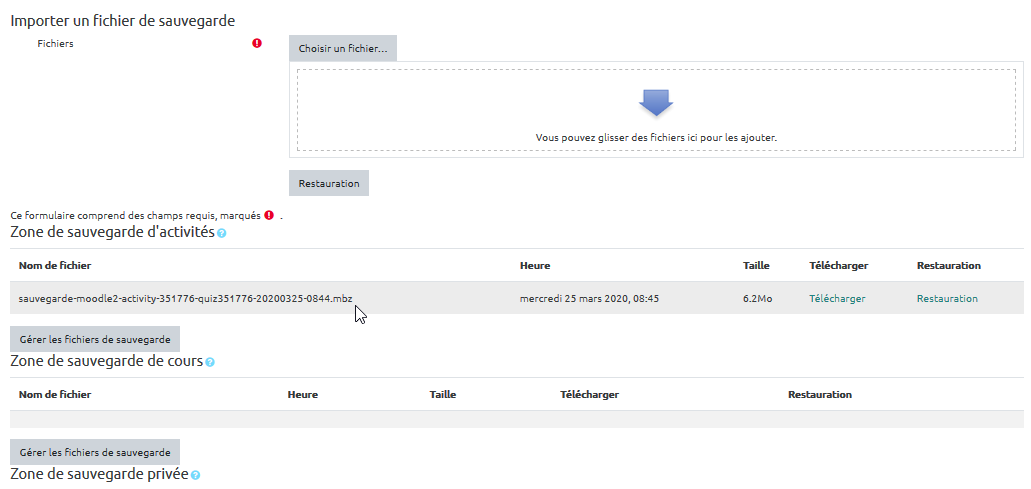Open help icon for Zone de sauvegarde d'activités
The width and height of the screenshot is (1031, 489).
click(x=222, y=233)
